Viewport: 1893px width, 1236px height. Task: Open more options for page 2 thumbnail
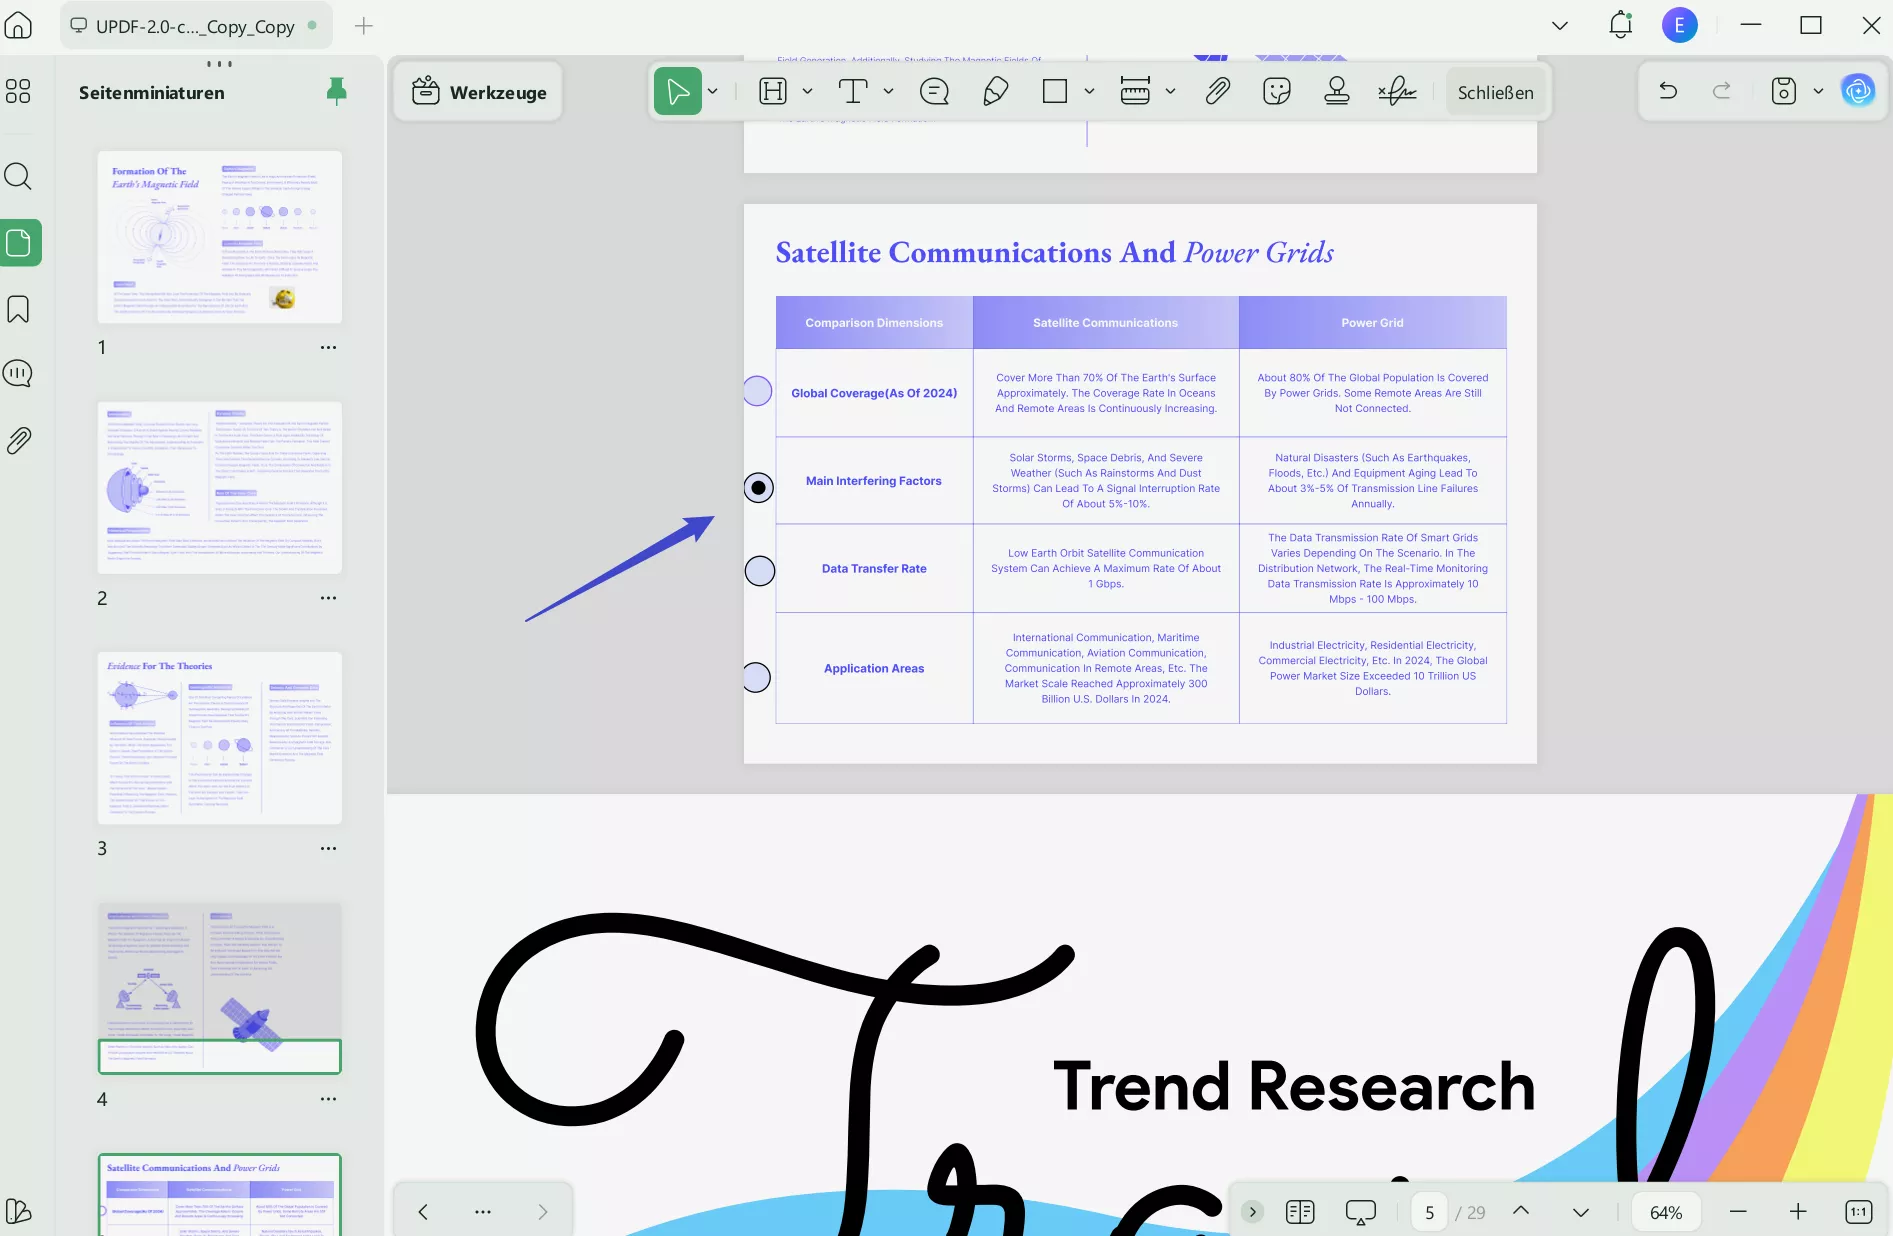328,598
